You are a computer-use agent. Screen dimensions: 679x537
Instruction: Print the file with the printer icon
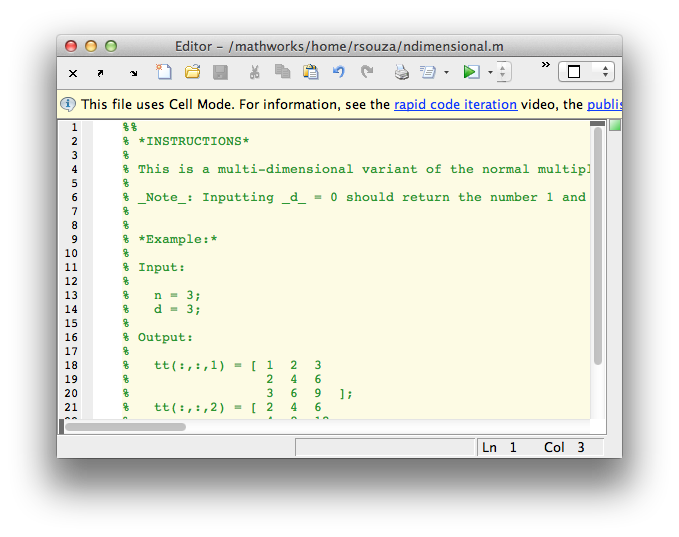(x=401, y=72)
